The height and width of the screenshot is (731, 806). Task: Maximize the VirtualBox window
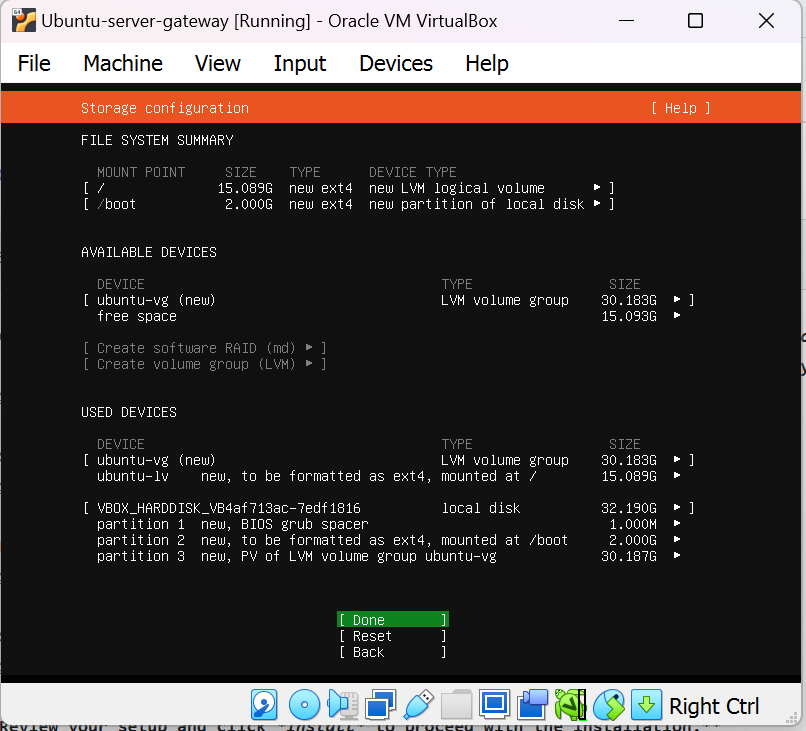(695, 21)
